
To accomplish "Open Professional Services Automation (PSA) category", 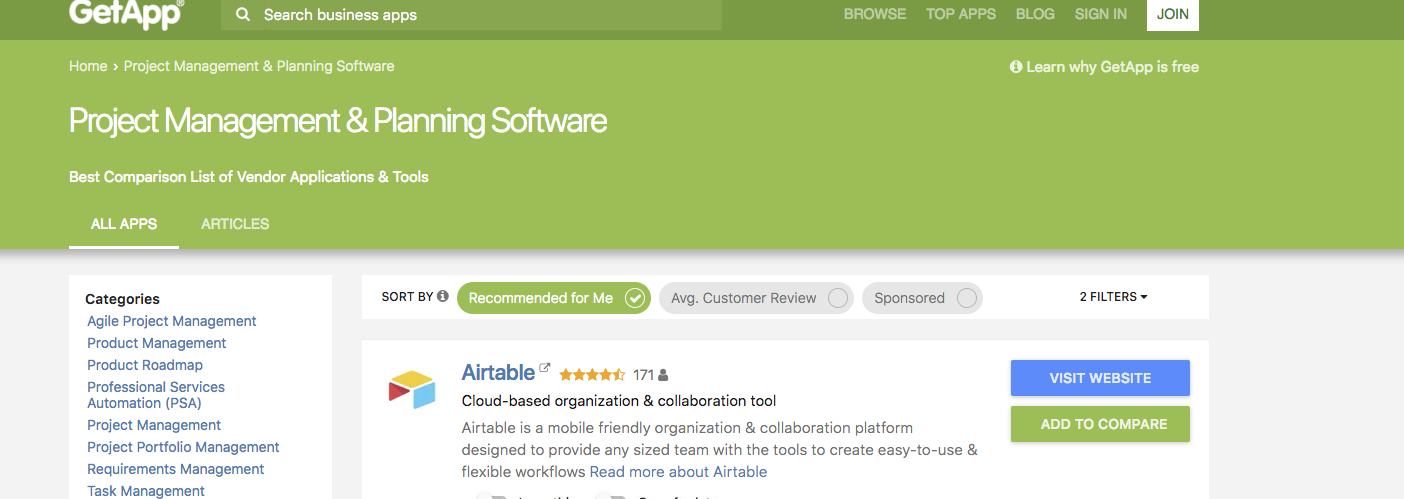I will [x=156, y=395].
